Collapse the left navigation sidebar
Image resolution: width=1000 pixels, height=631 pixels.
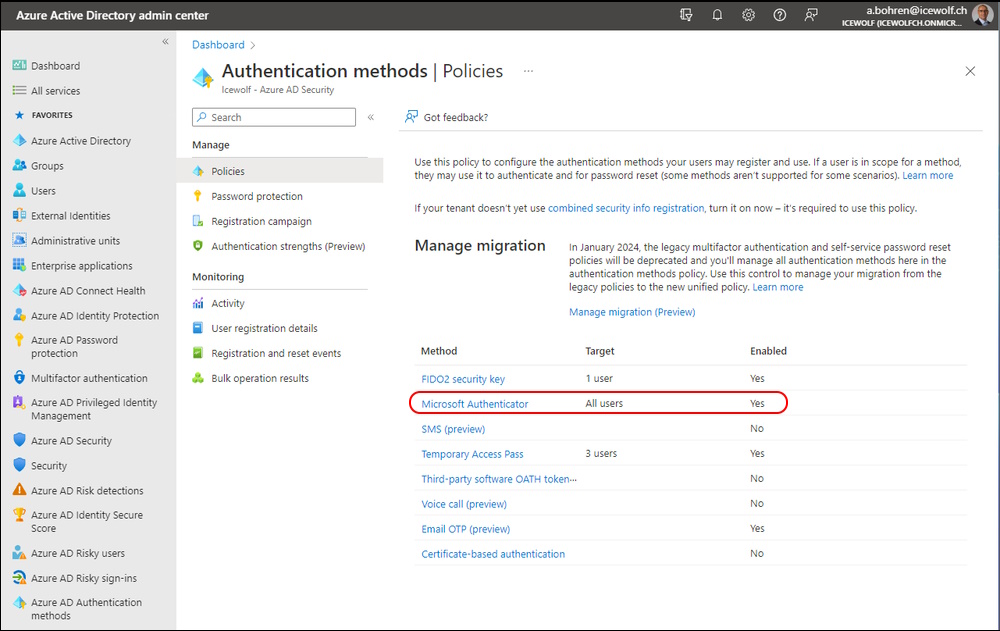[165, 41]
